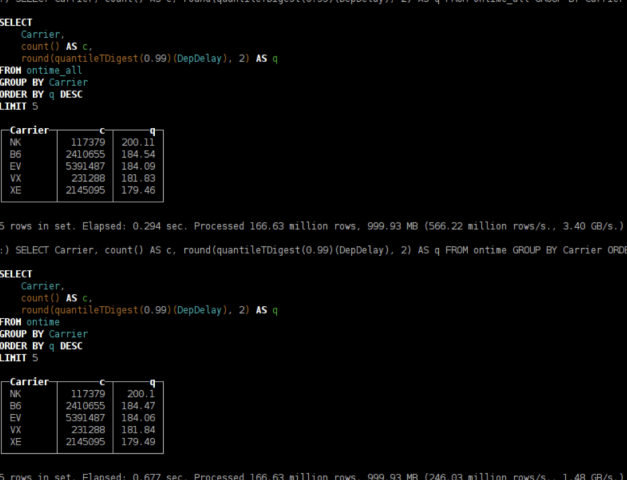This screenshot has width=627, height=480.
Task: Click the 2410655 count in second table
Action: point(86,406)
